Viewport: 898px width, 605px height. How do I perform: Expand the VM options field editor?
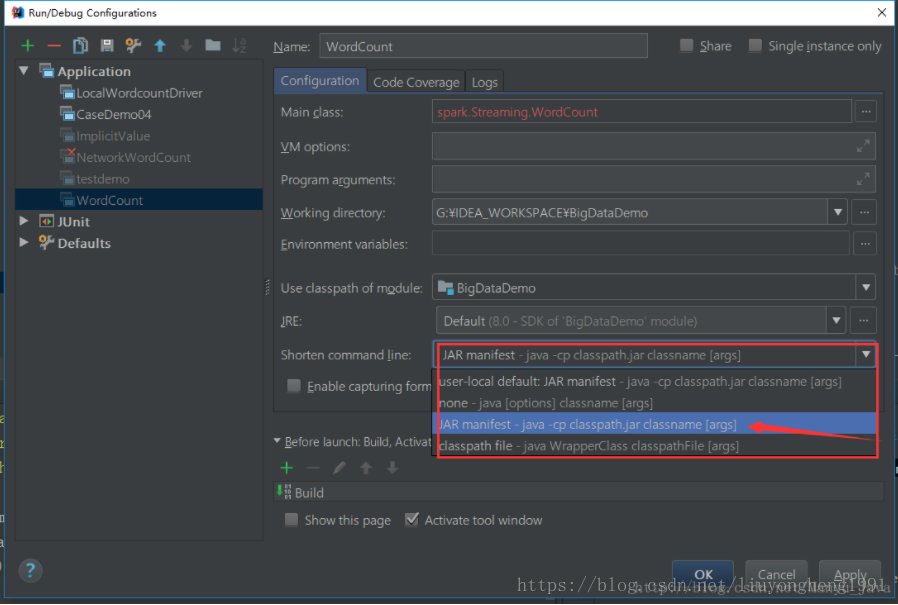point(862,147)
